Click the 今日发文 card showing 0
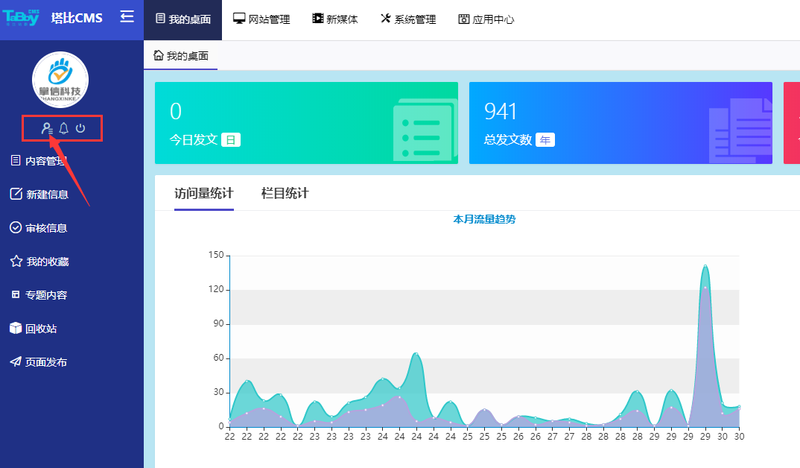The image size is (800, 468). [x=306, y=123]
